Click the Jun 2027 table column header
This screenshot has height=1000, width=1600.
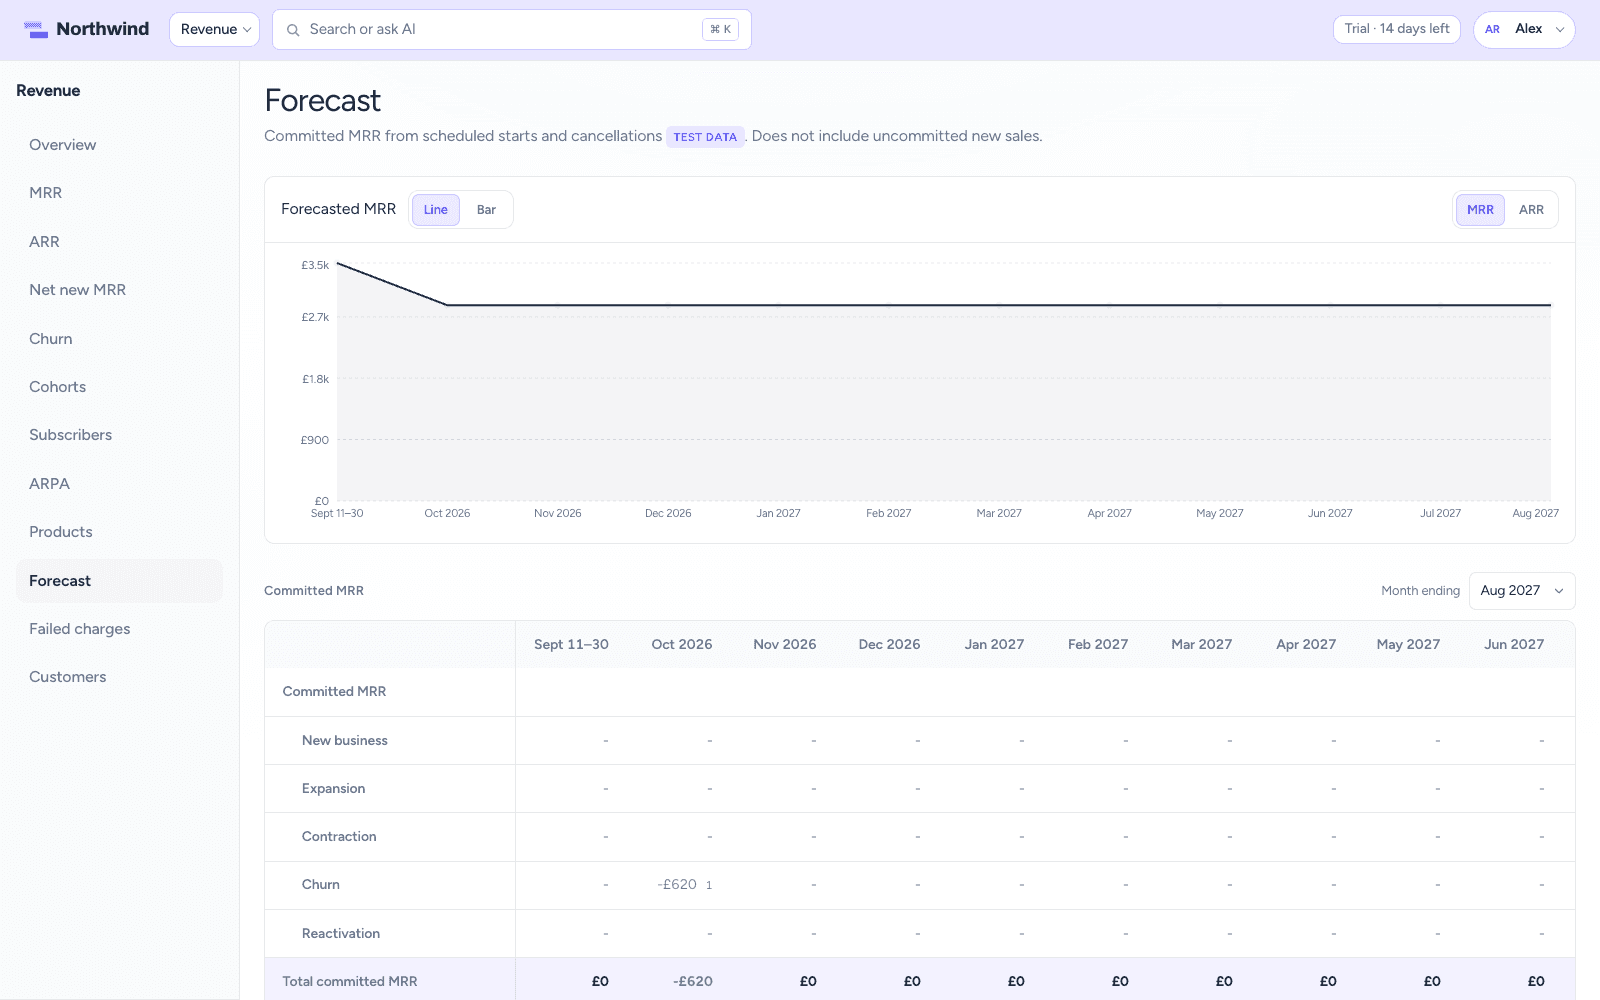pos(1514,645)
